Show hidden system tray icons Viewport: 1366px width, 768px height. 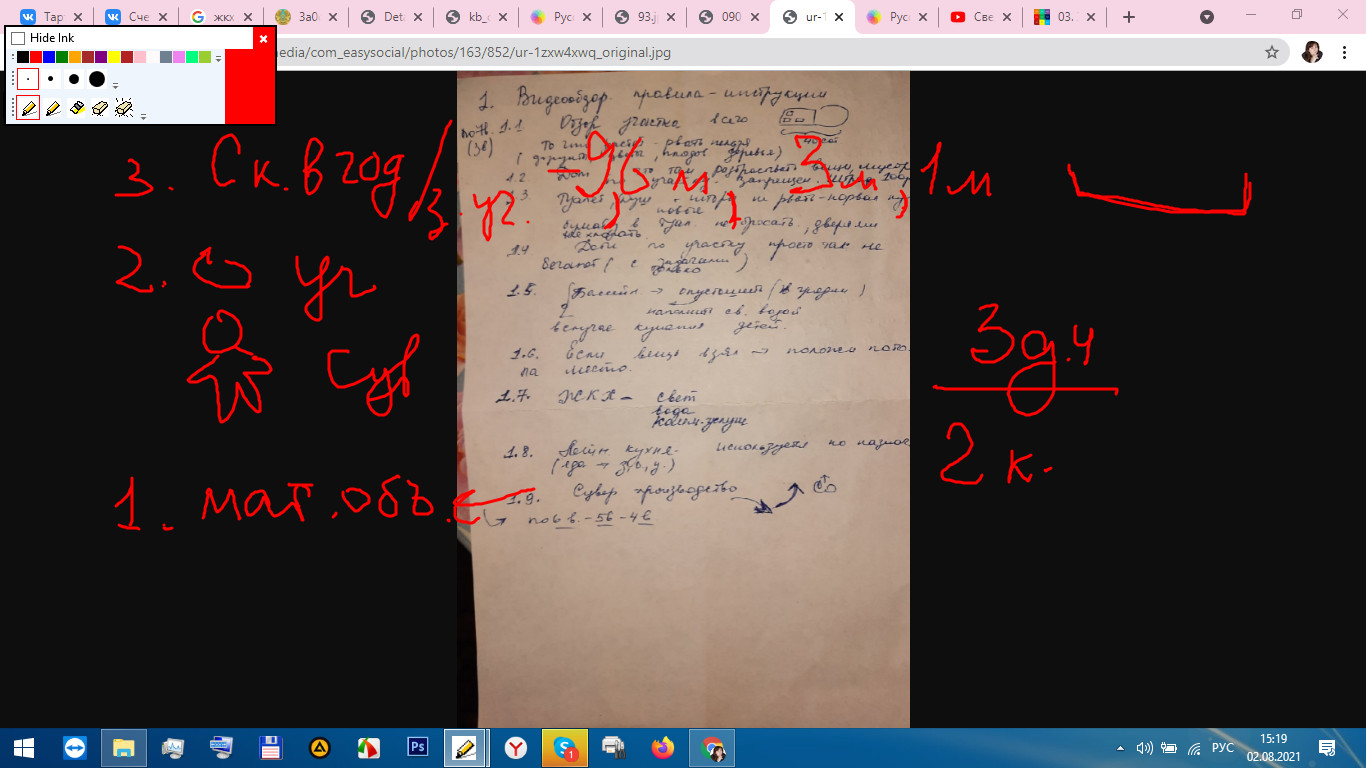click(x=1121, y=747)
